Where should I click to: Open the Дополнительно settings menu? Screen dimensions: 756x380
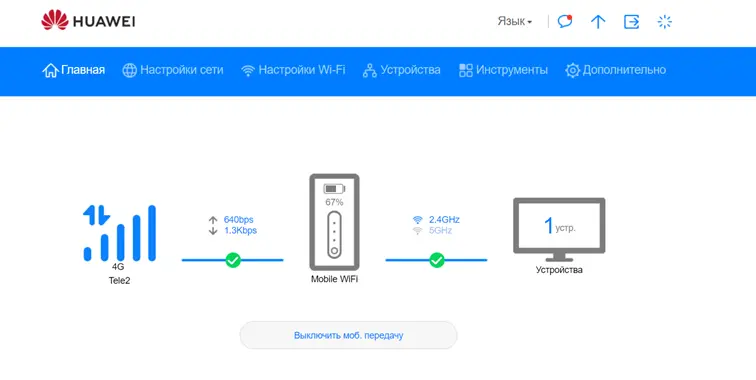point(616,70)
